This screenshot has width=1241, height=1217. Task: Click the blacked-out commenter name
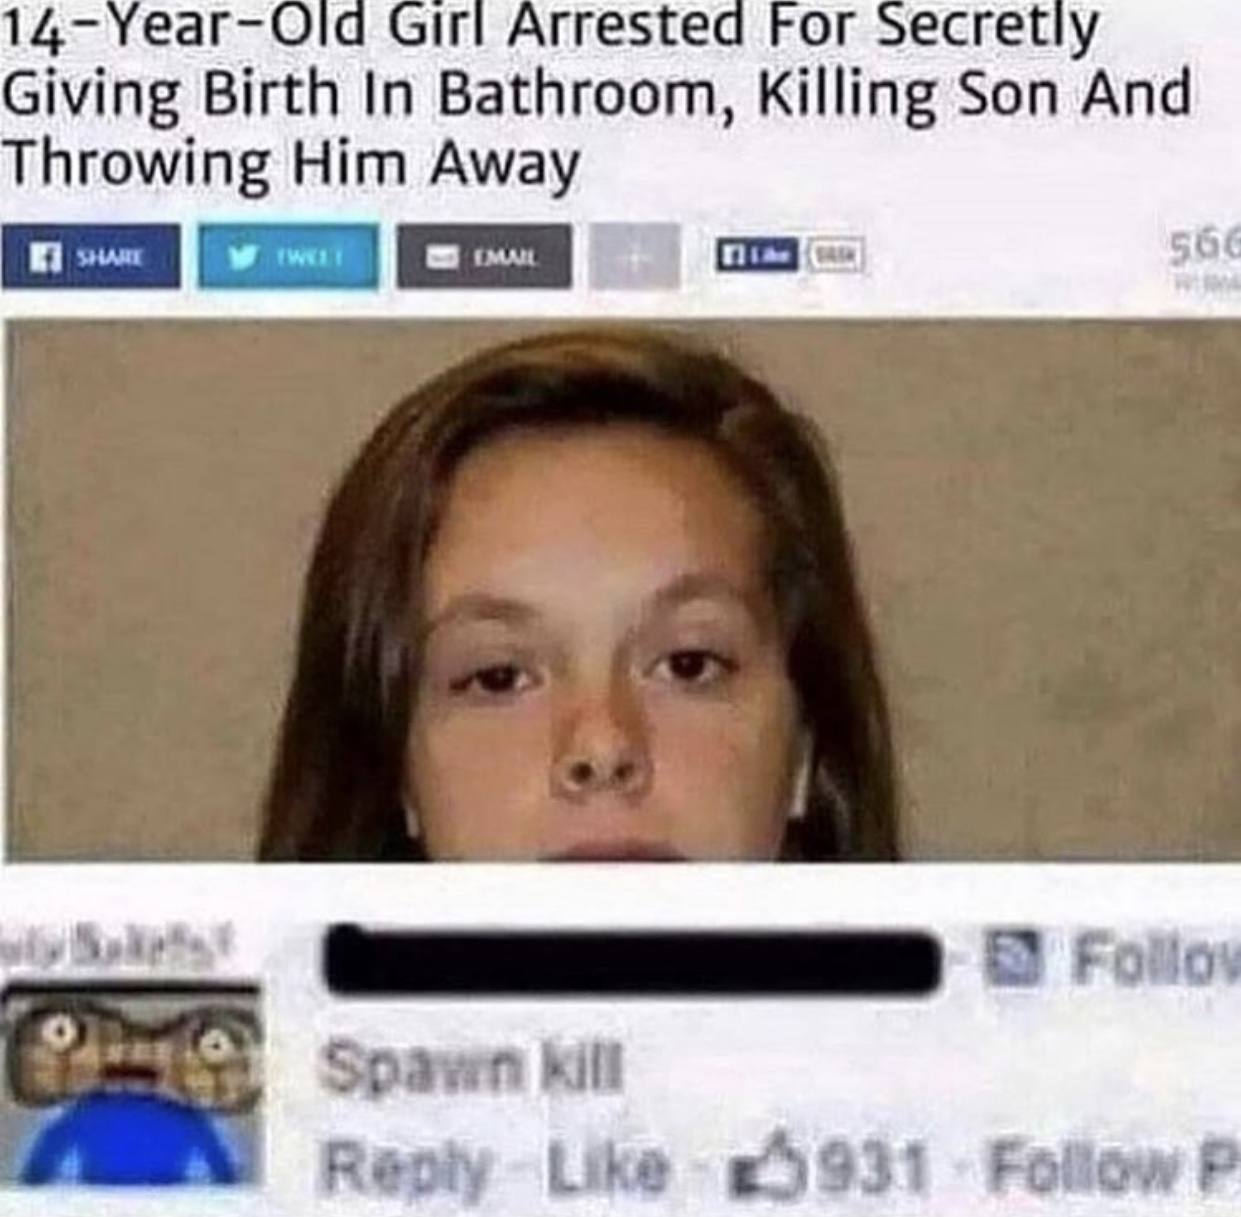(x=634, y=961)
